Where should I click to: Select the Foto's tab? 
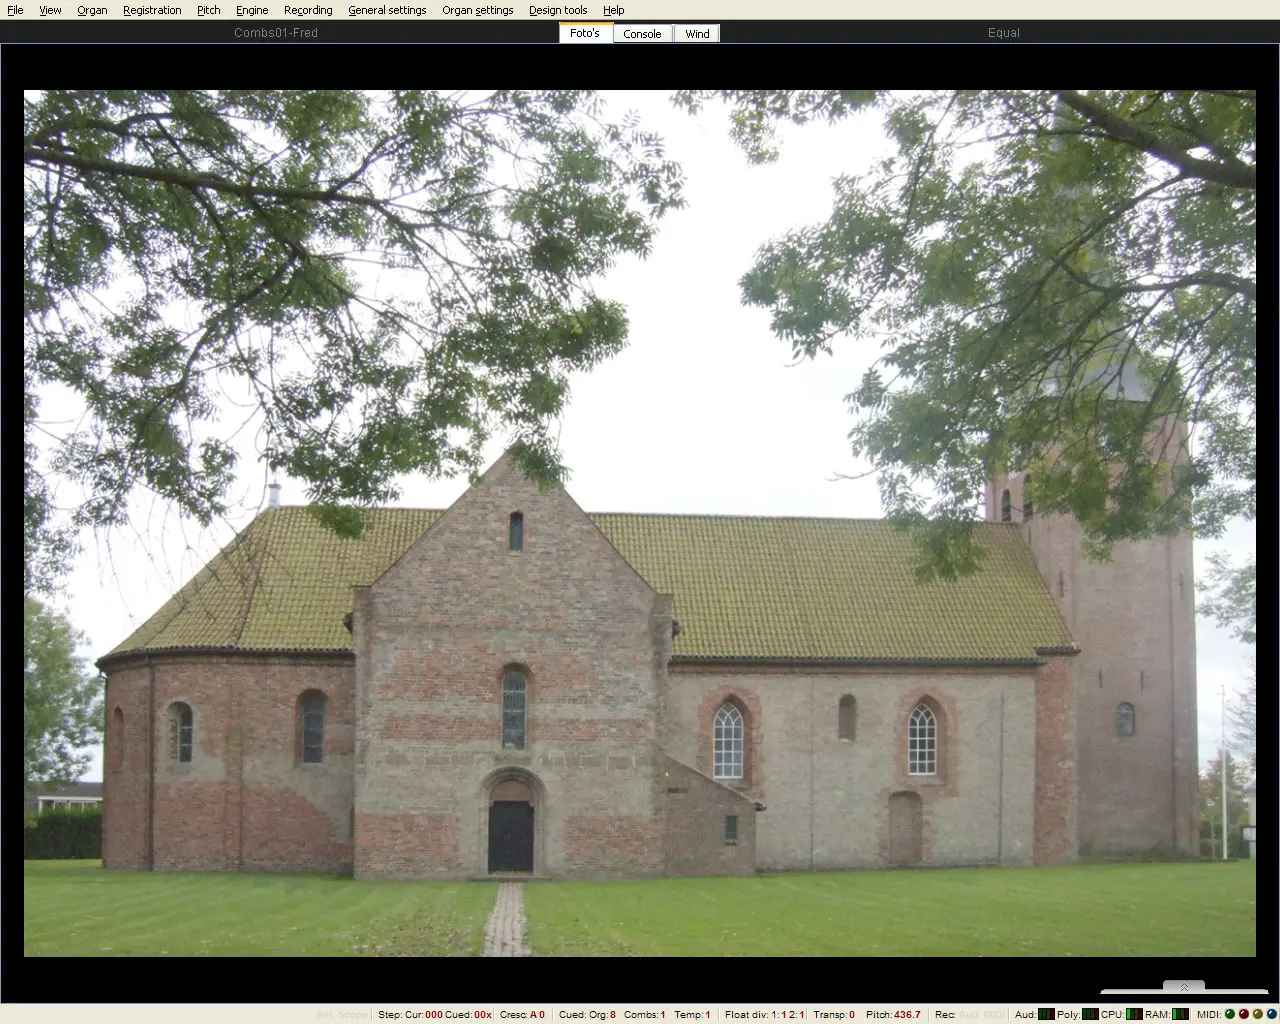click(585, 33)
